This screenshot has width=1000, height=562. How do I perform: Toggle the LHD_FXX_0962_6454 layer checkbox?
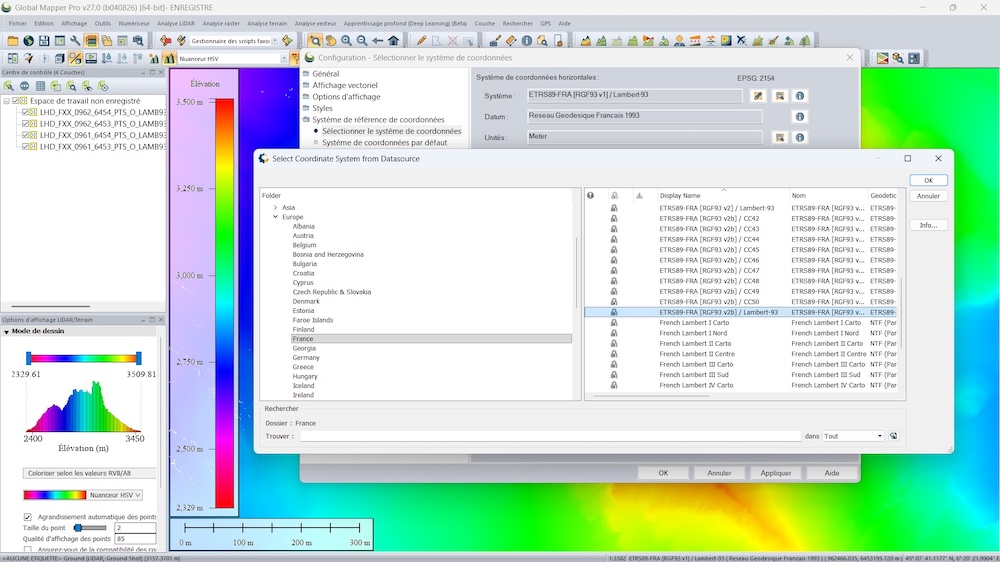click(x=26, y=112)
